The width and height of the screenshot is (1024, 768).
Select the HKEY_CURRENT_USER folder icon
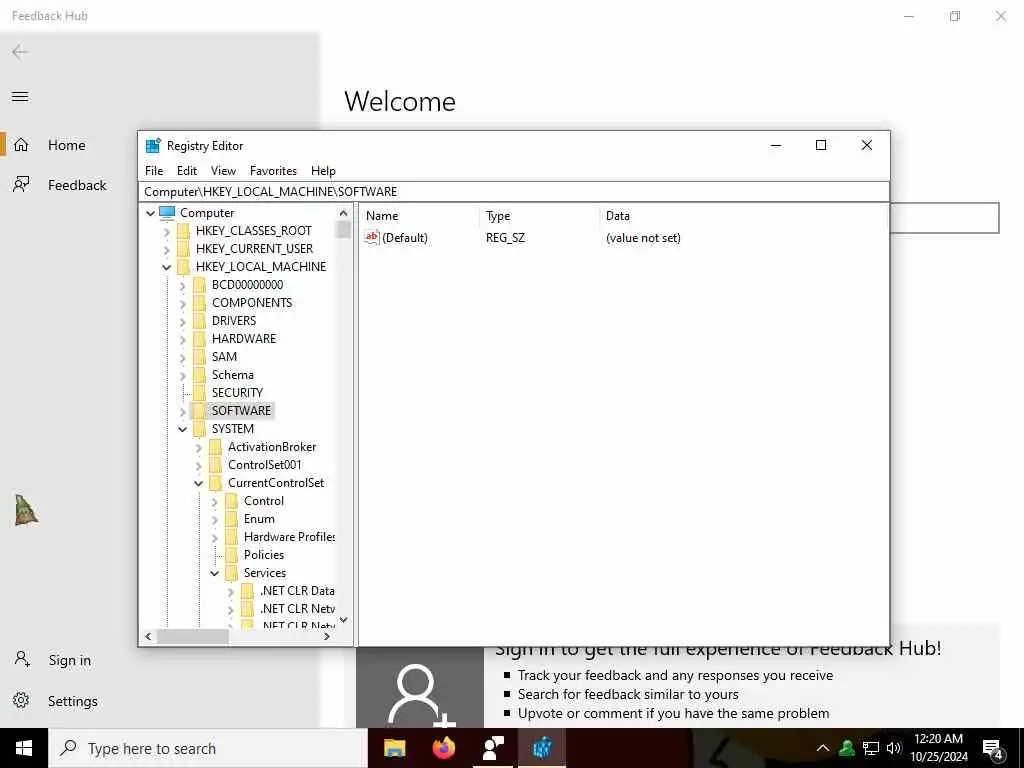coord(184,249)
